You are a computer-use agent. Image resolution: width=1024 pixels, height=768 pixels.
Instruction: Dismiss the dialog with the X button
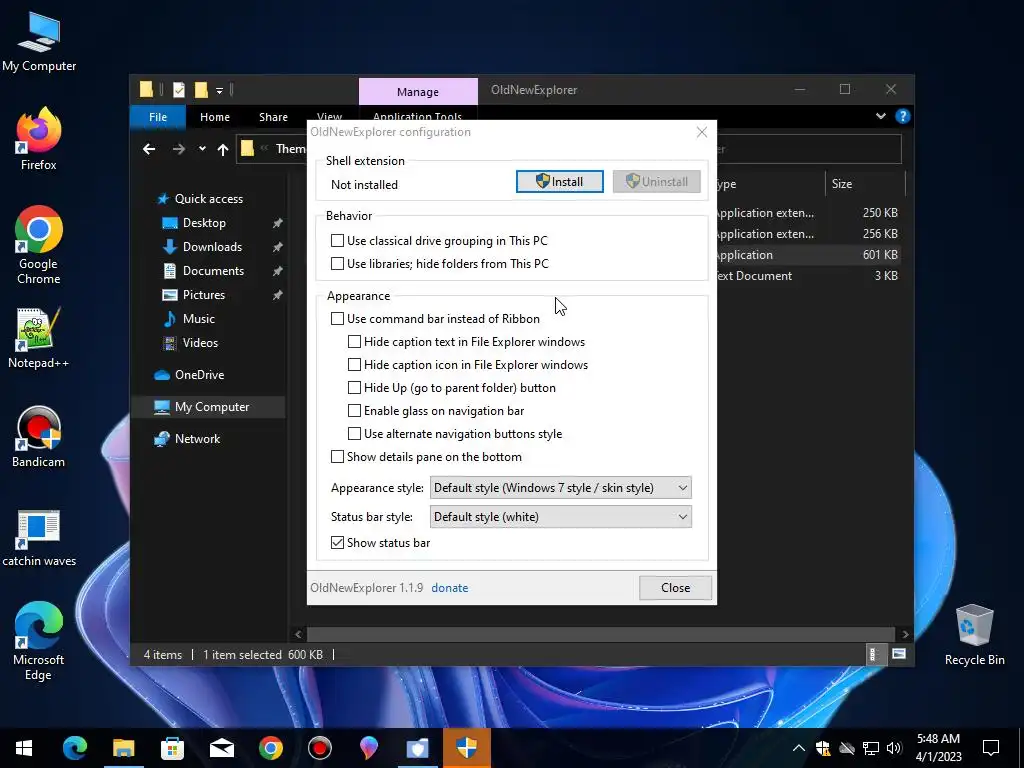tap(701, 132)
